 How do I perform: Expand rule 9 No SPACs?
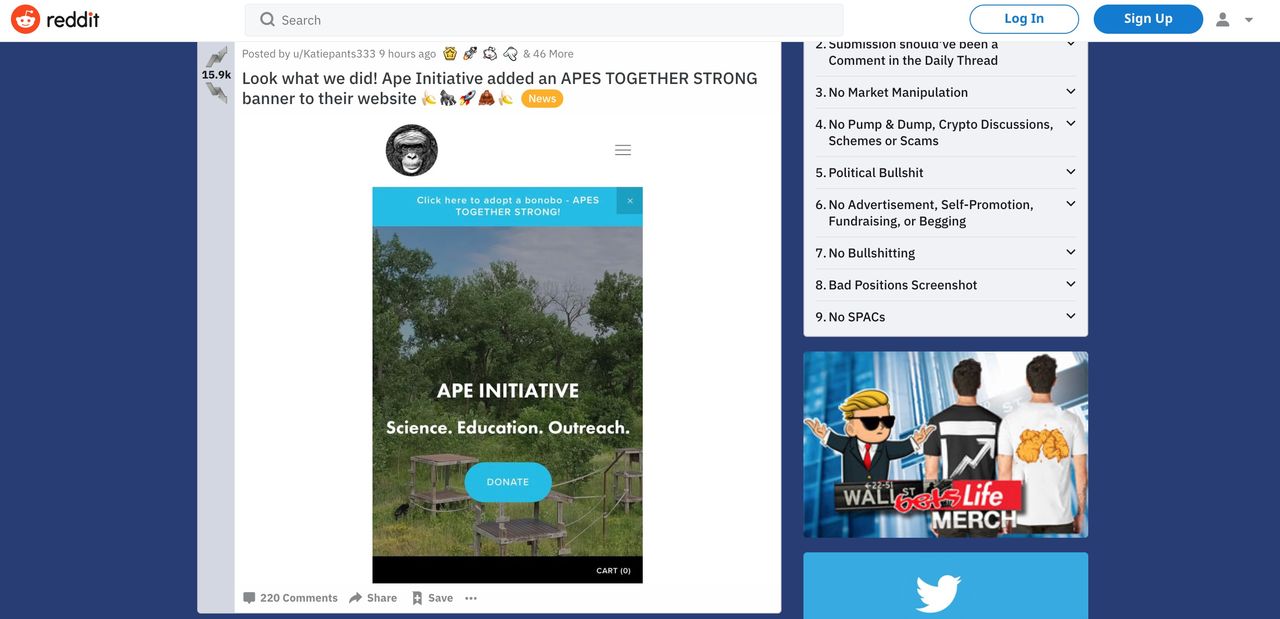click(1070, 316)
